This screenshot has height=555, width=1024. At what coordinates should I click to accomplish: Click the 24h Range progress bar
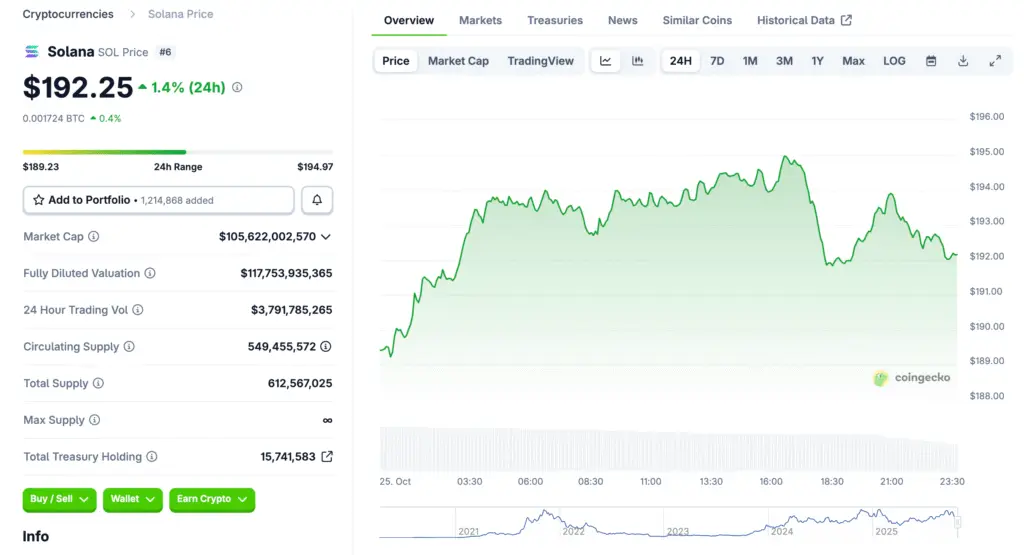pos(177,152)
